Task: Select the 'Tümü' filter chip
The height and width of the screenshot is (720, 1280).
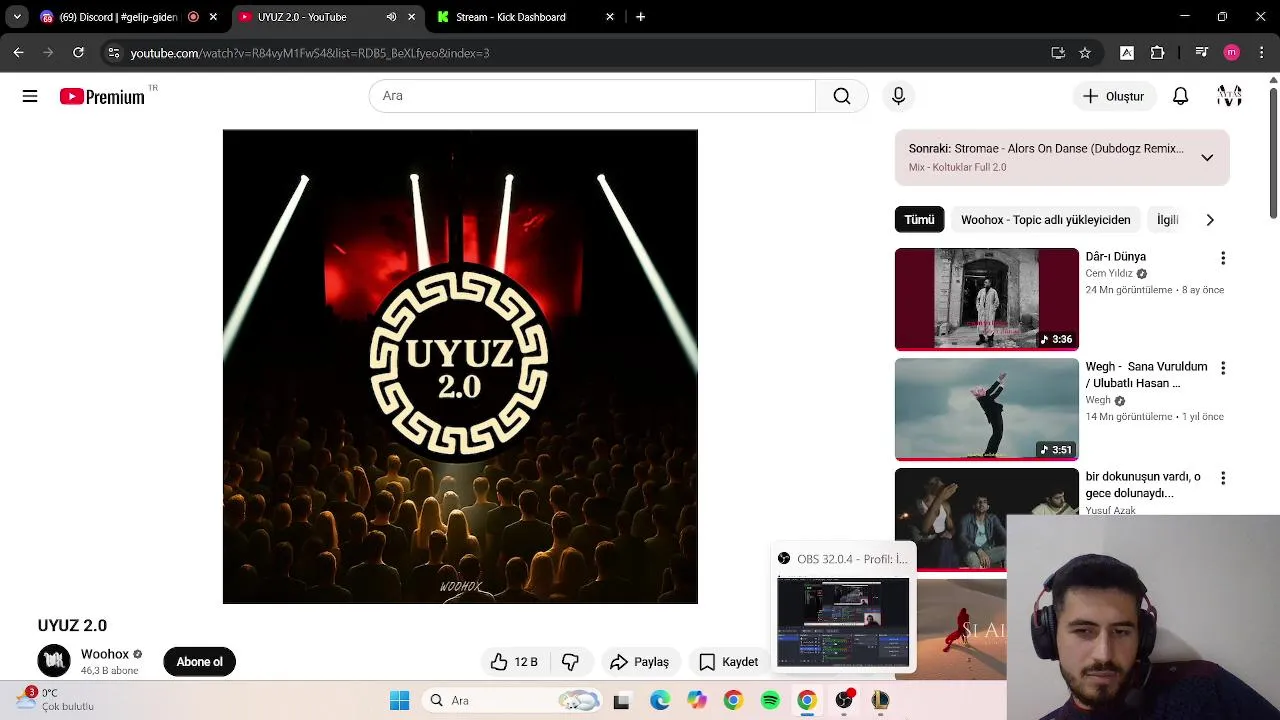Action: (919, 220)
